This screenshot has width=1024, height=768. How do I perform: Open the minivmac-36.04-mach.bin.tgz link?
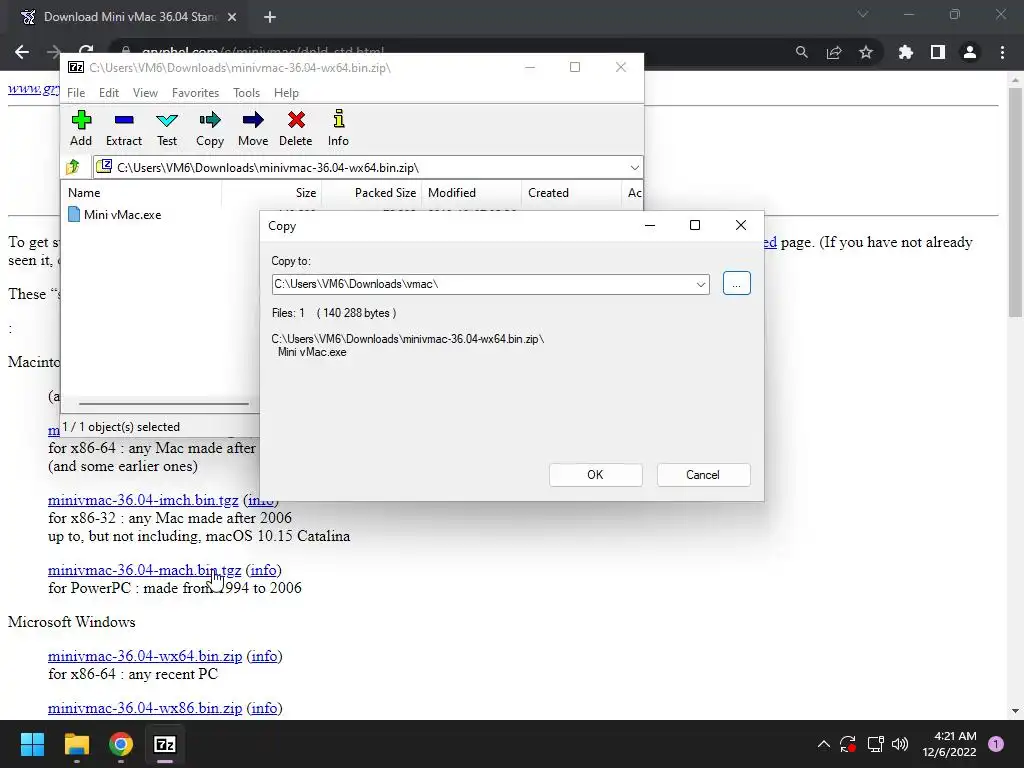point(144,570)
